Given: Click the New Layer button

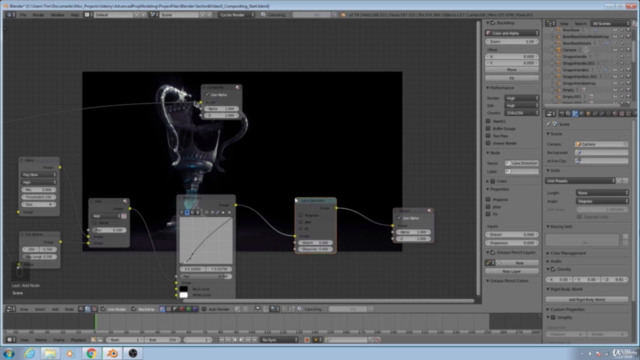Looking at the screenshot, I should (x=512, y=271).
